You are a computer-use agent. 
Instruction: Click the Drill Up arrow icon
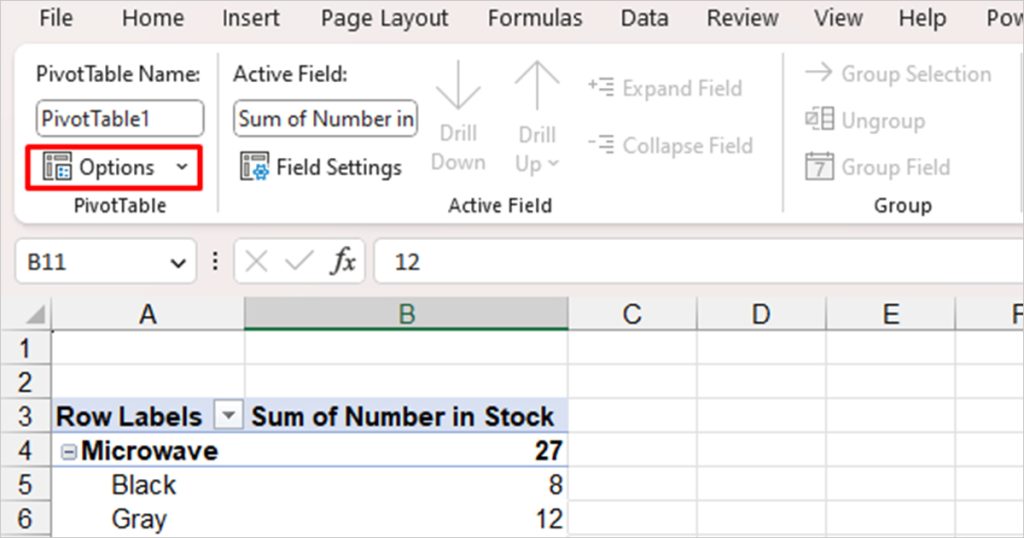click(537, 85)
